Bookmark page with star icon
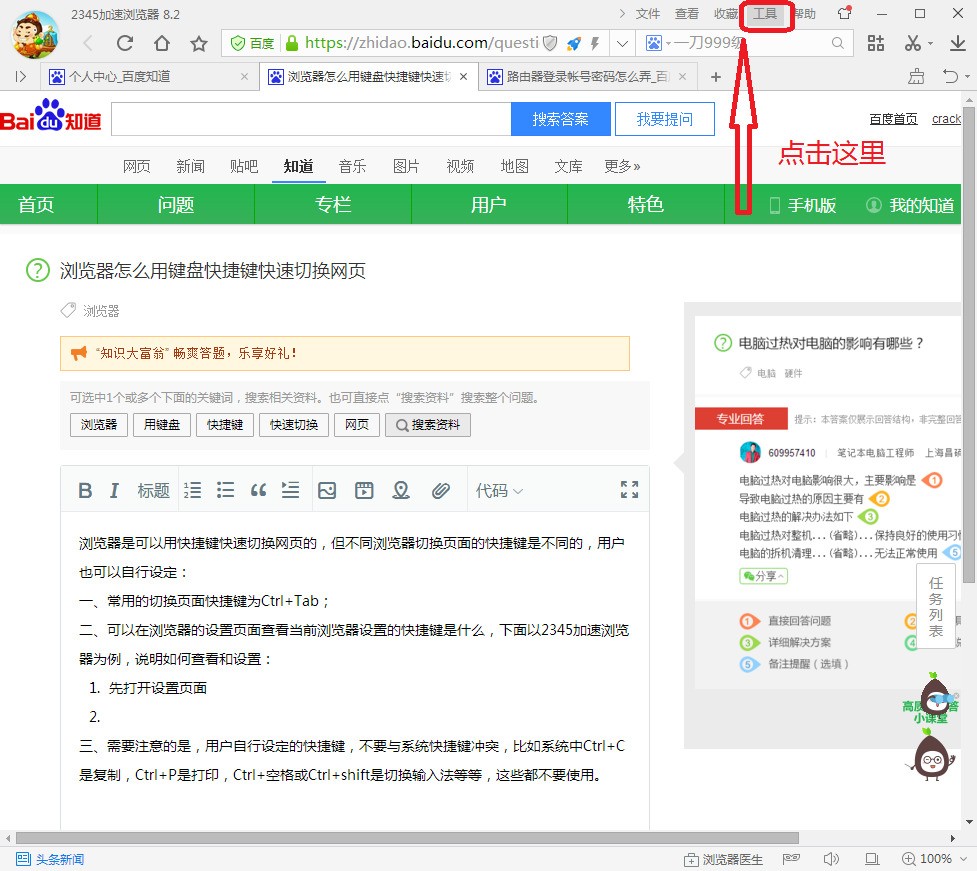The height and width of the screenshot is (871, 977). 199,43
